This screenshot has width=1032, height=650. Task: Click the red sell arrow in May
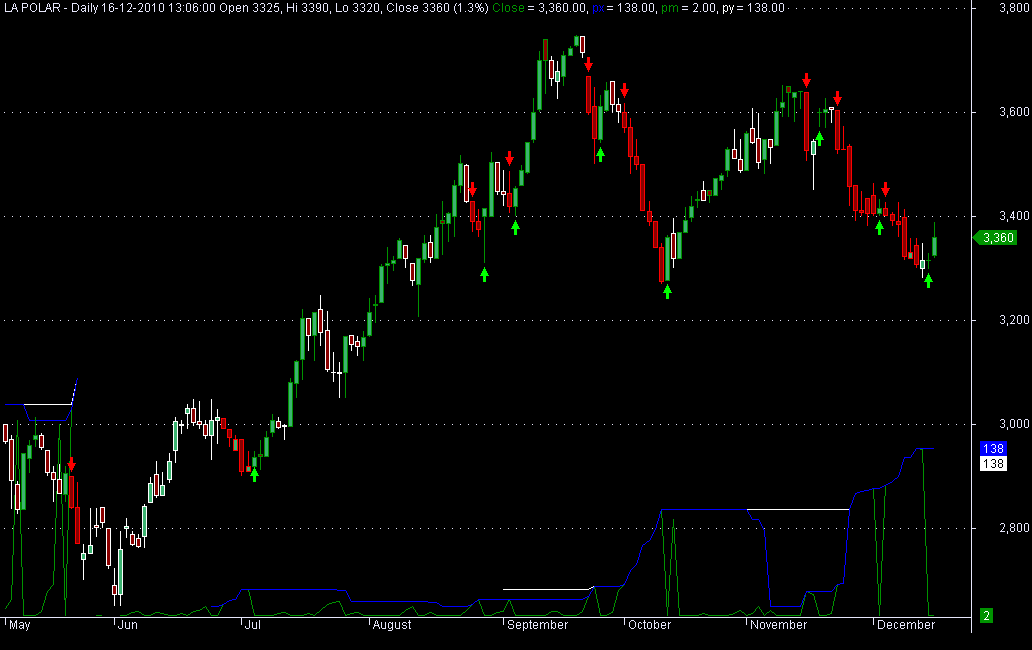click(x=71, y=464)
